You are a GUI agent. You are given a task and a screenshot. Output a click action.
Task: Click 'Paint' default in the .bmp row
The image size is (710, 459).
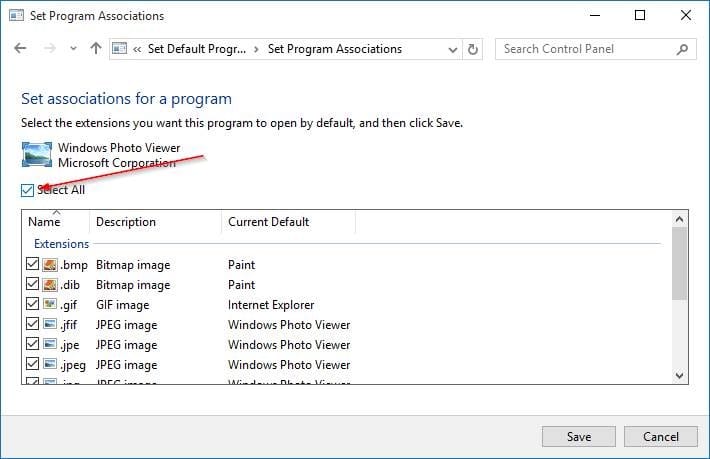click(x=241, y=265)
